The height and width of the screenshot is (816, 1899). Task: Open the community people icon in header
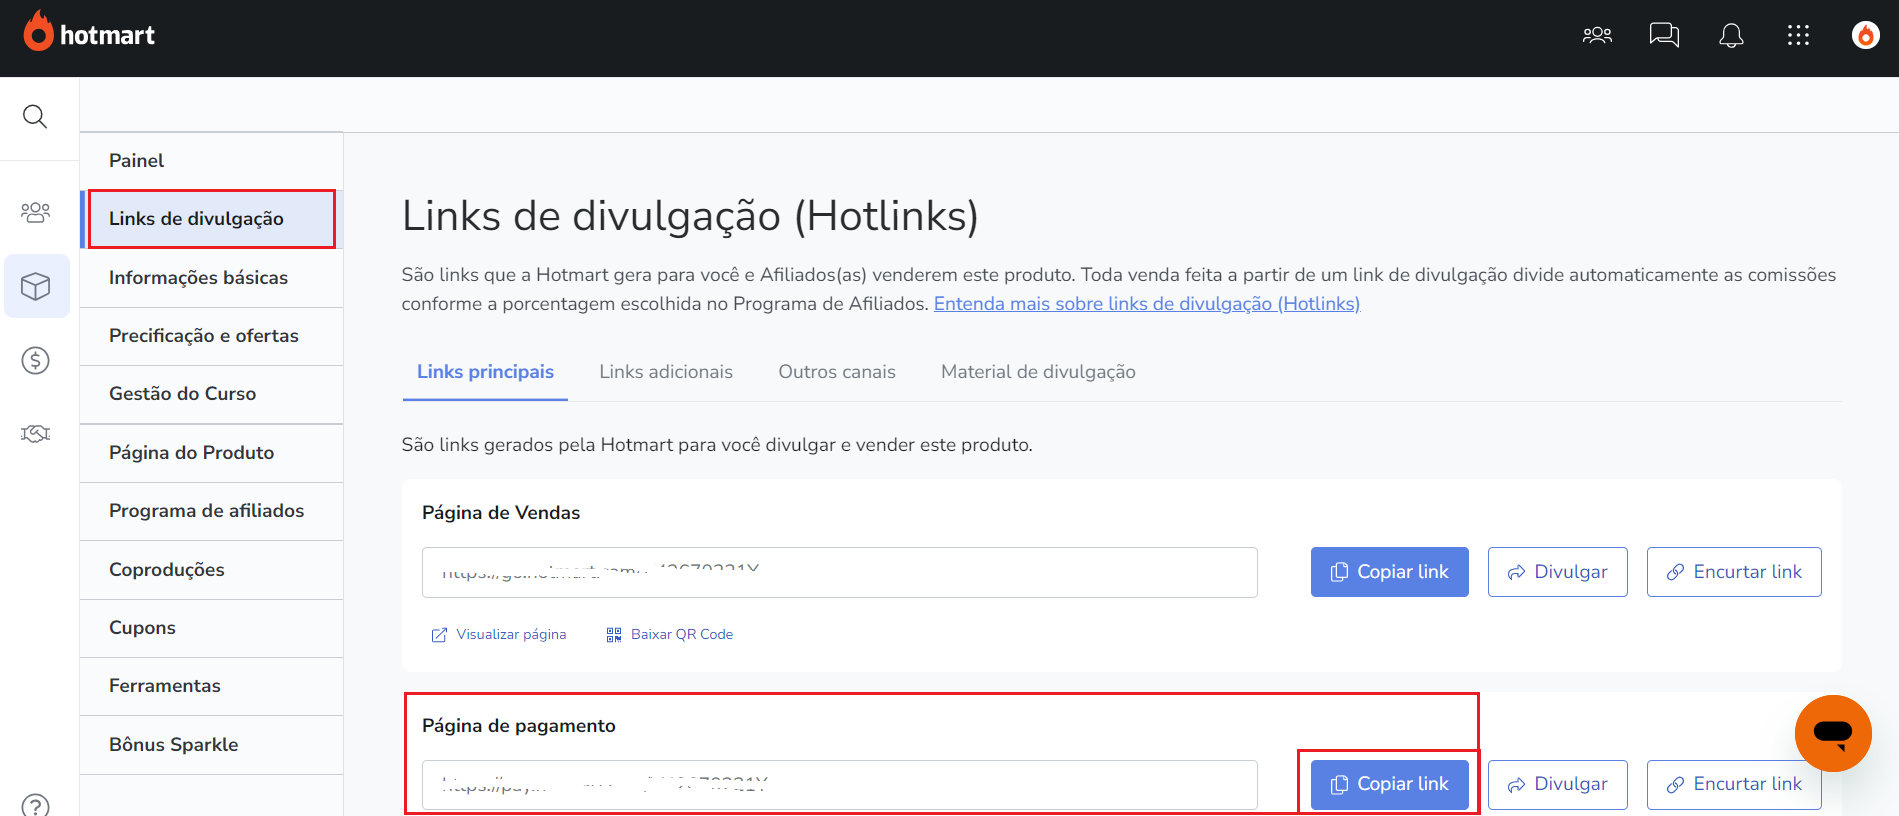1597,36
